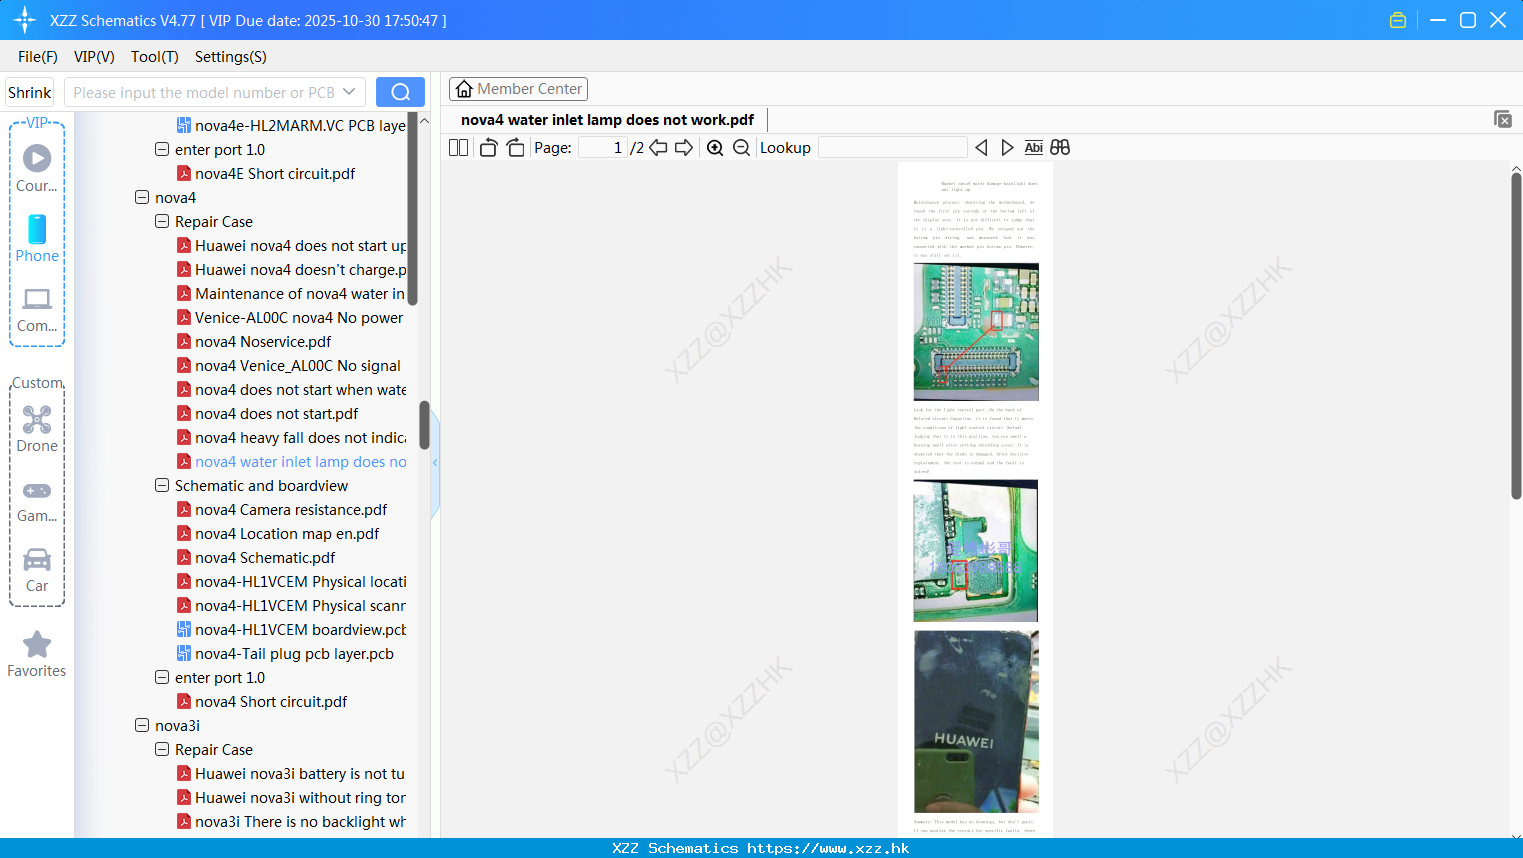Click the XZZ logo in title bar
Image resolution: width=1523 pixels, height=858 pixels.
click(x=25, y=20)
